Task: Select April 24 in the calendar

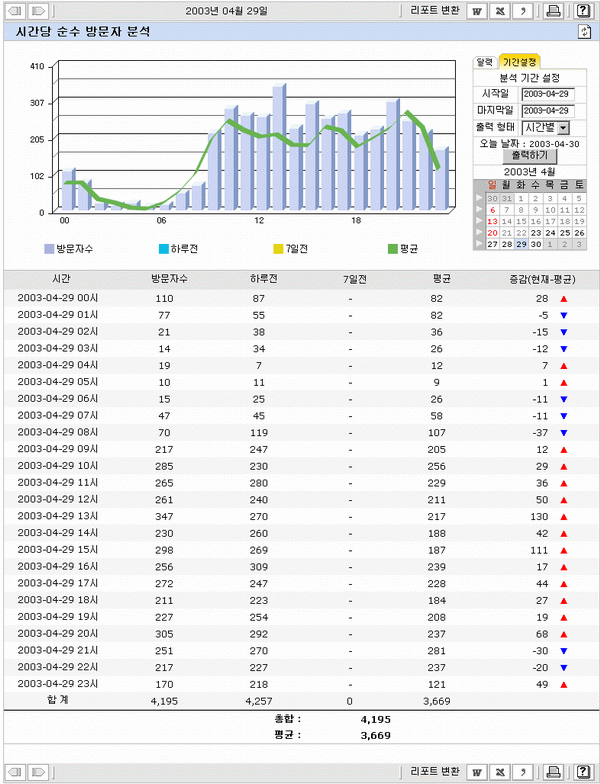Action: tap(550, 232)
